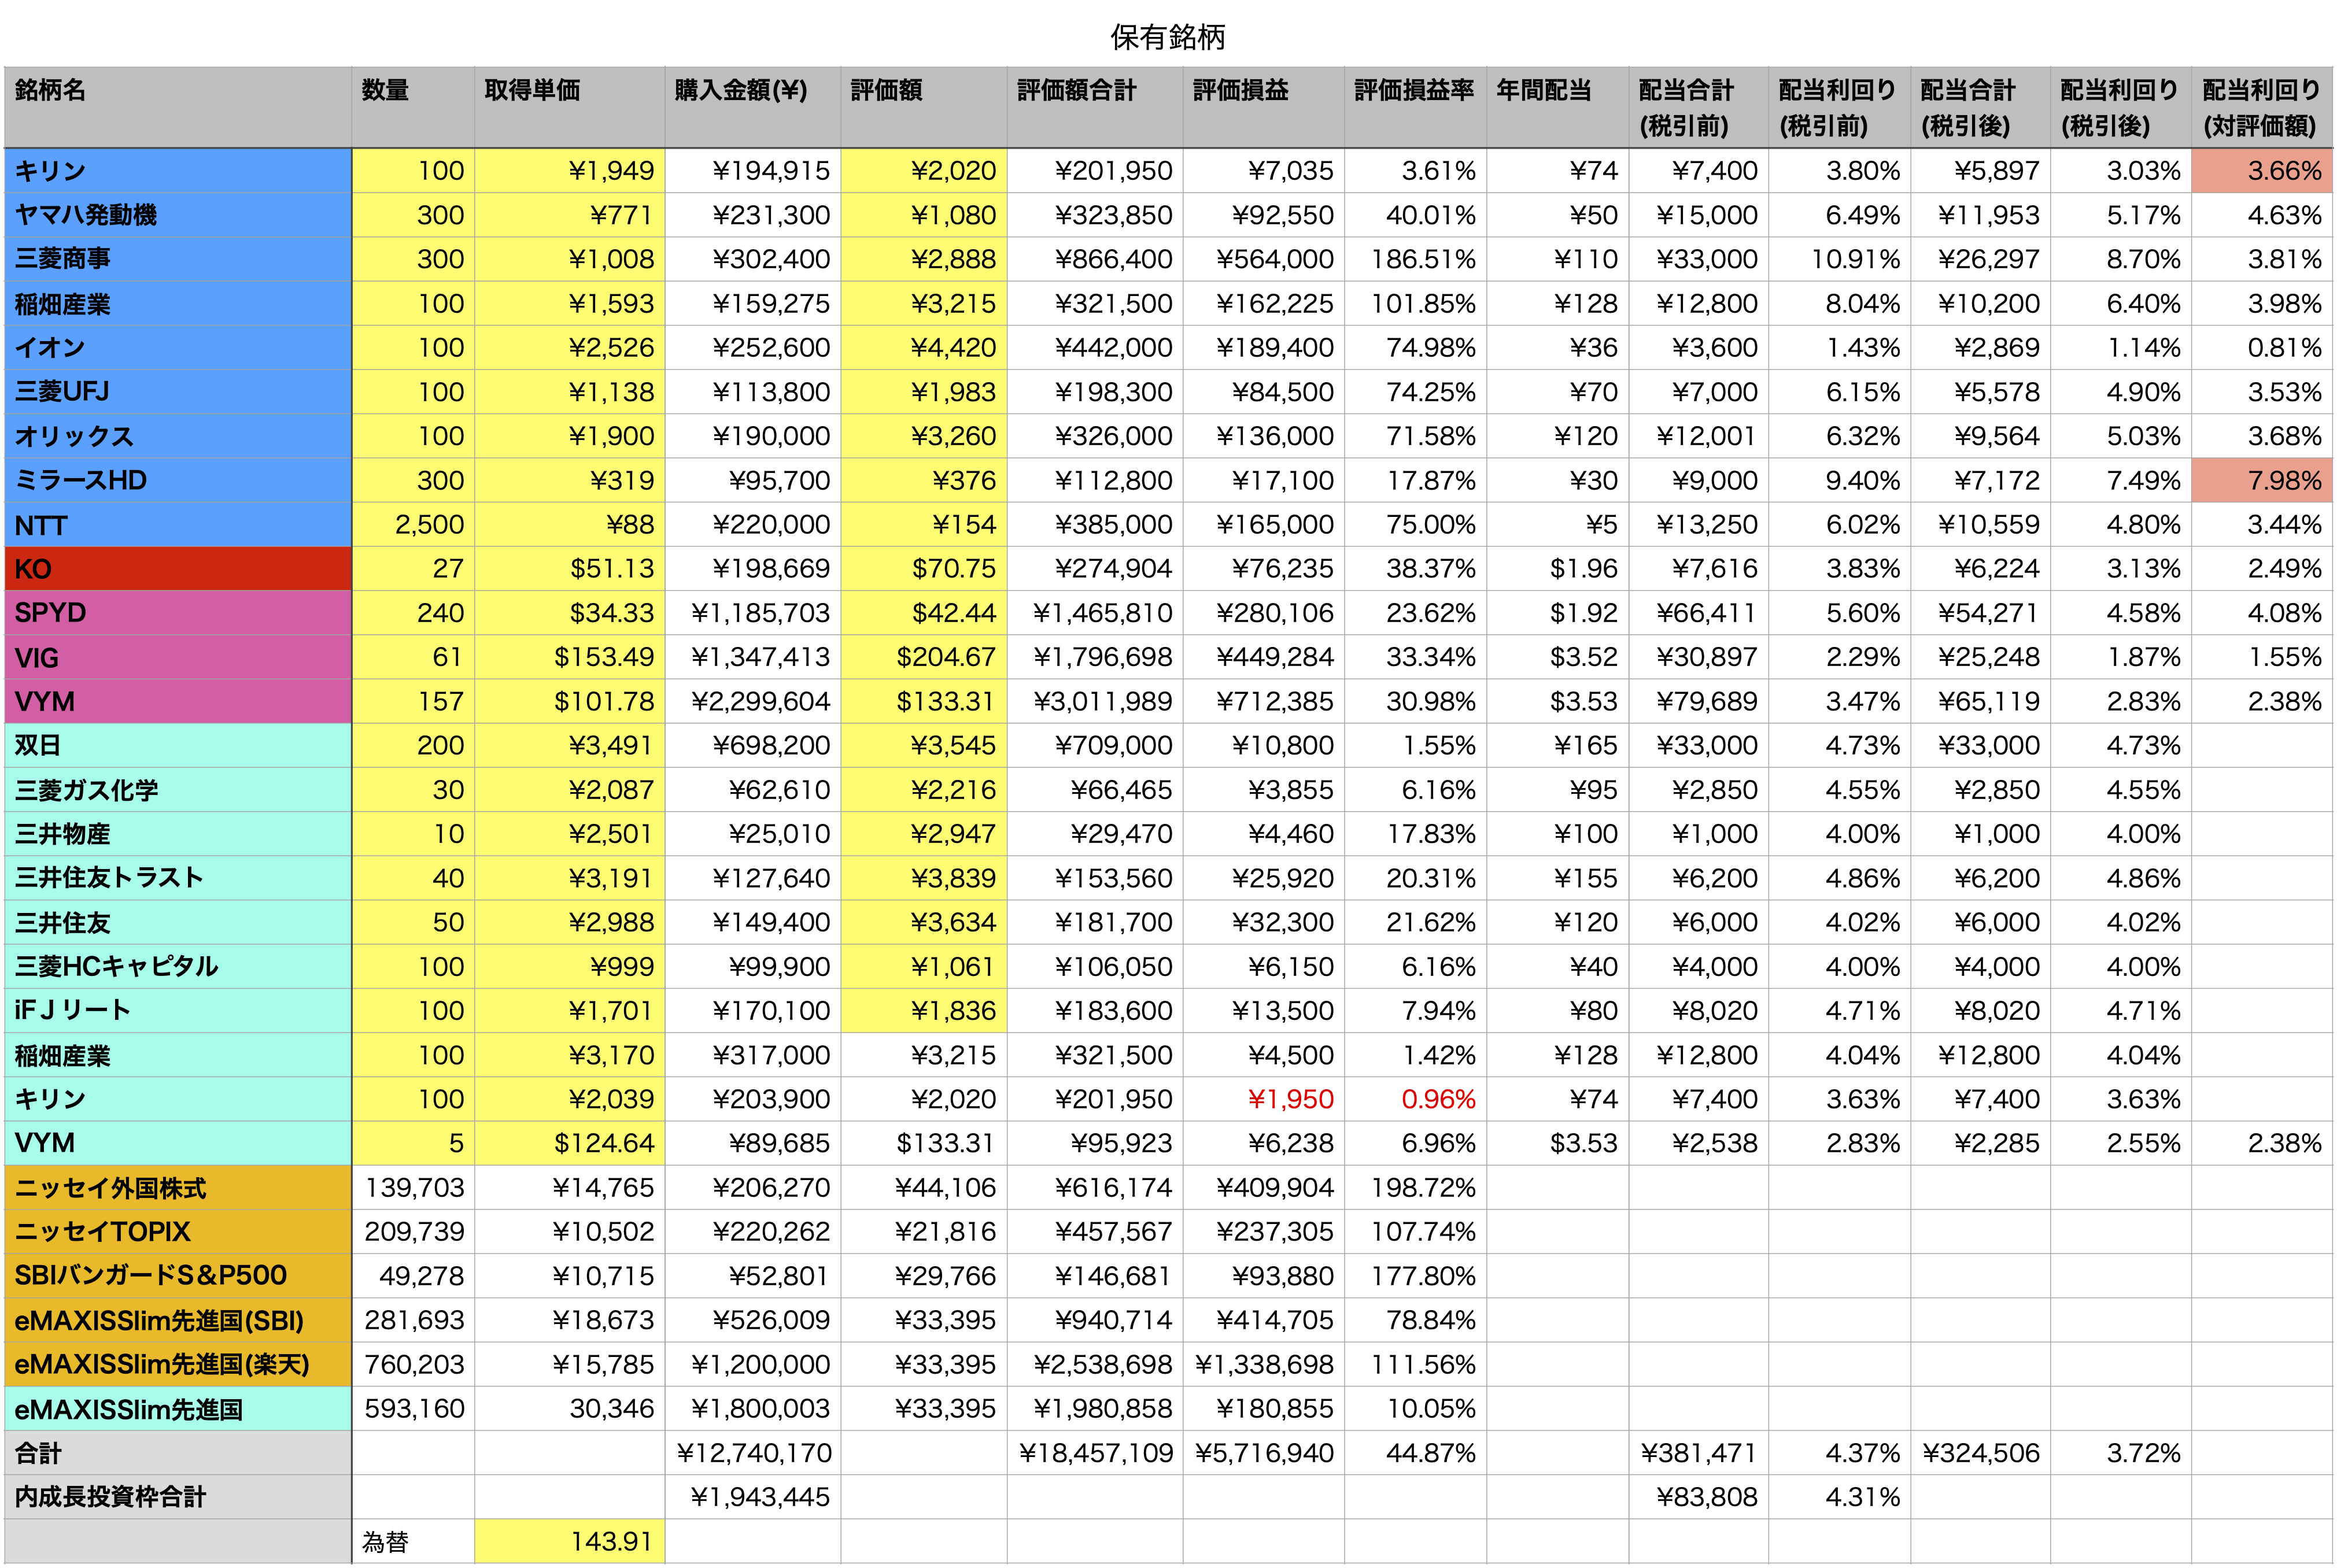The image size is (2337, 1568).
Task: Click the 760,203 quantity cell
Action: pos(413,1365)
